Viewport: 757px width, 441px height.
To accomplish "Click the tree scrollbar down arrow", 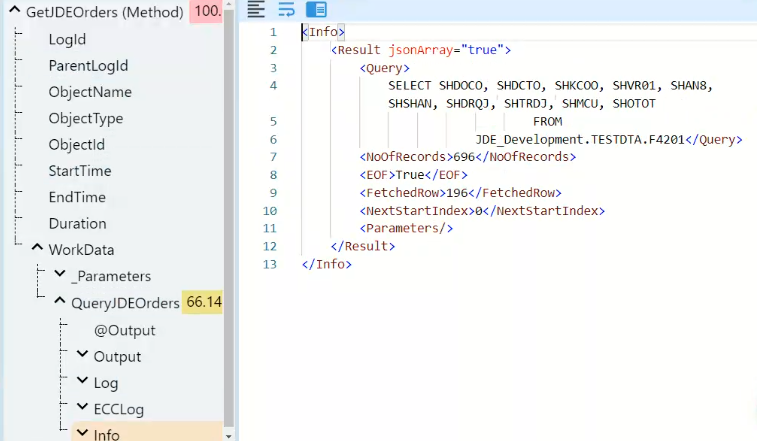I will tap(229, 436).
